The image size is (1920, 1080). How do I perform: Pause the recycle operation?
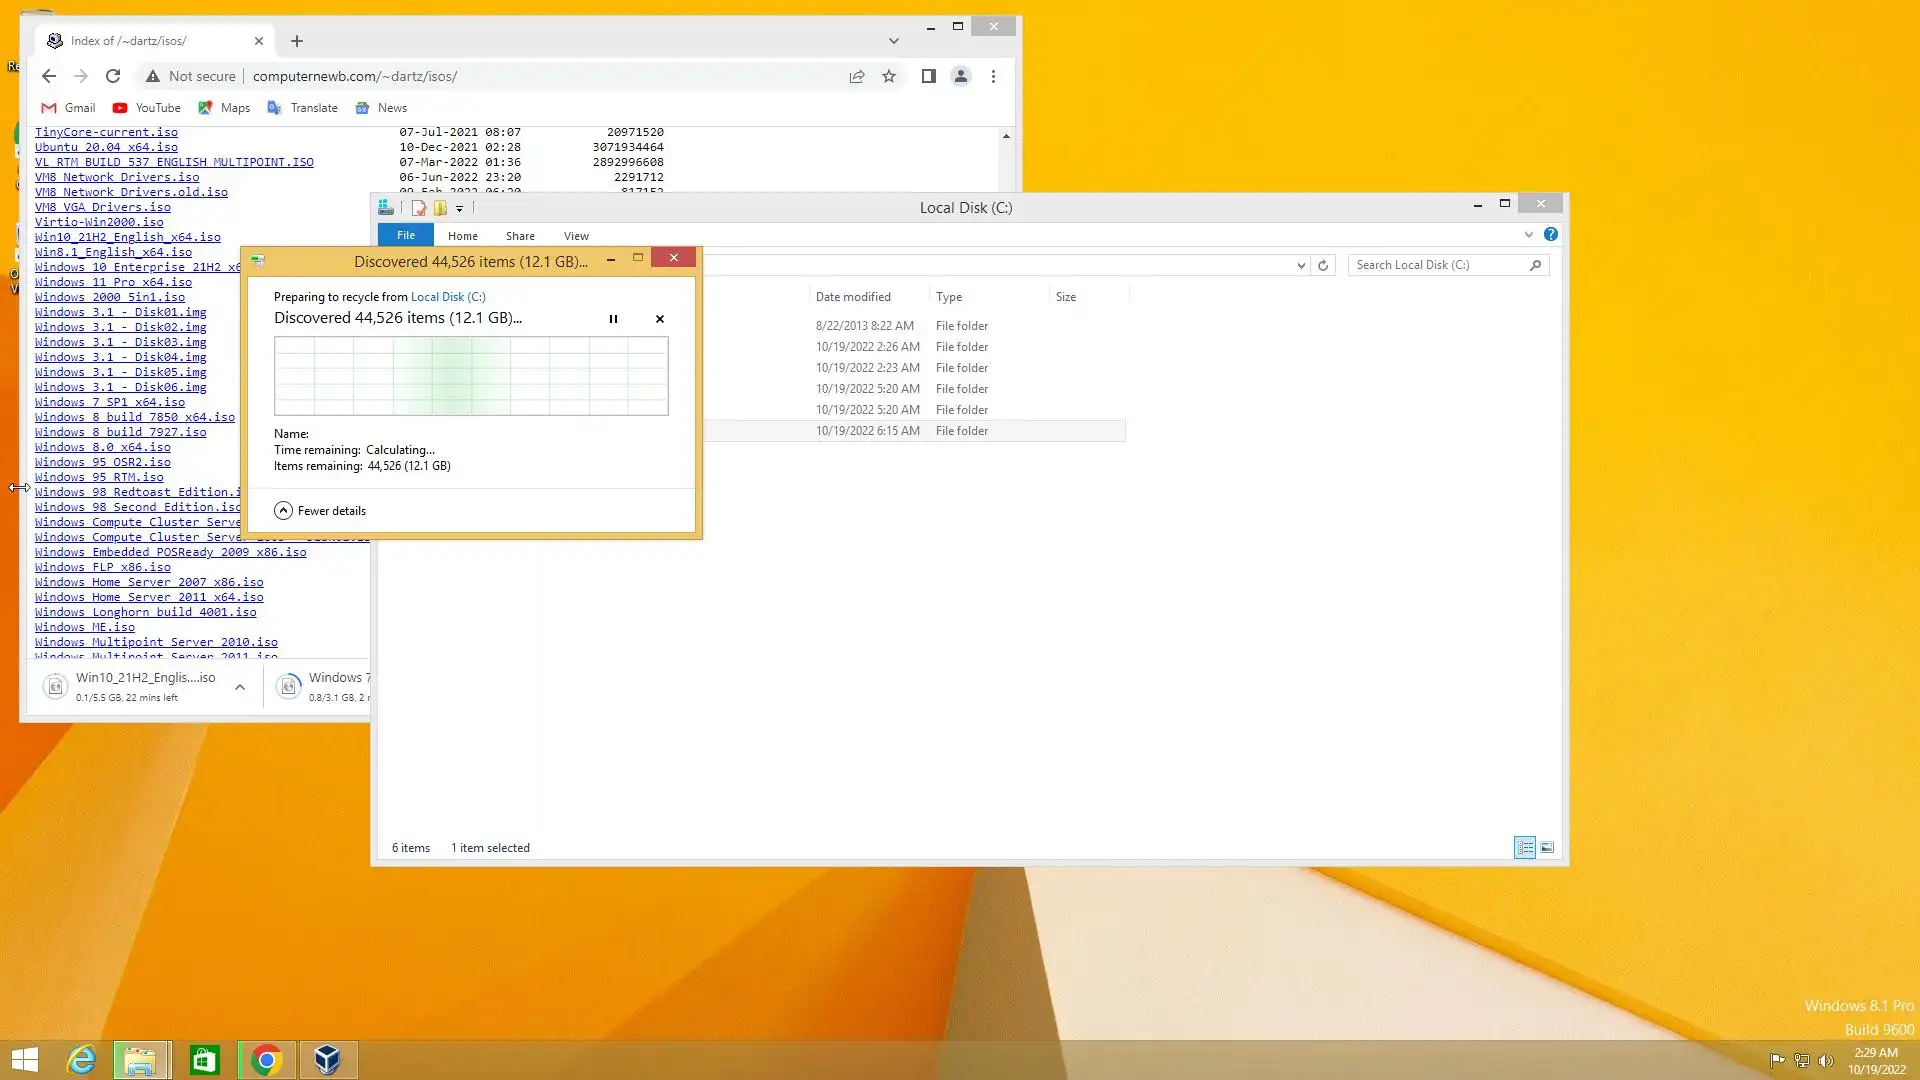pyautogui.click(x=613, y=319)
